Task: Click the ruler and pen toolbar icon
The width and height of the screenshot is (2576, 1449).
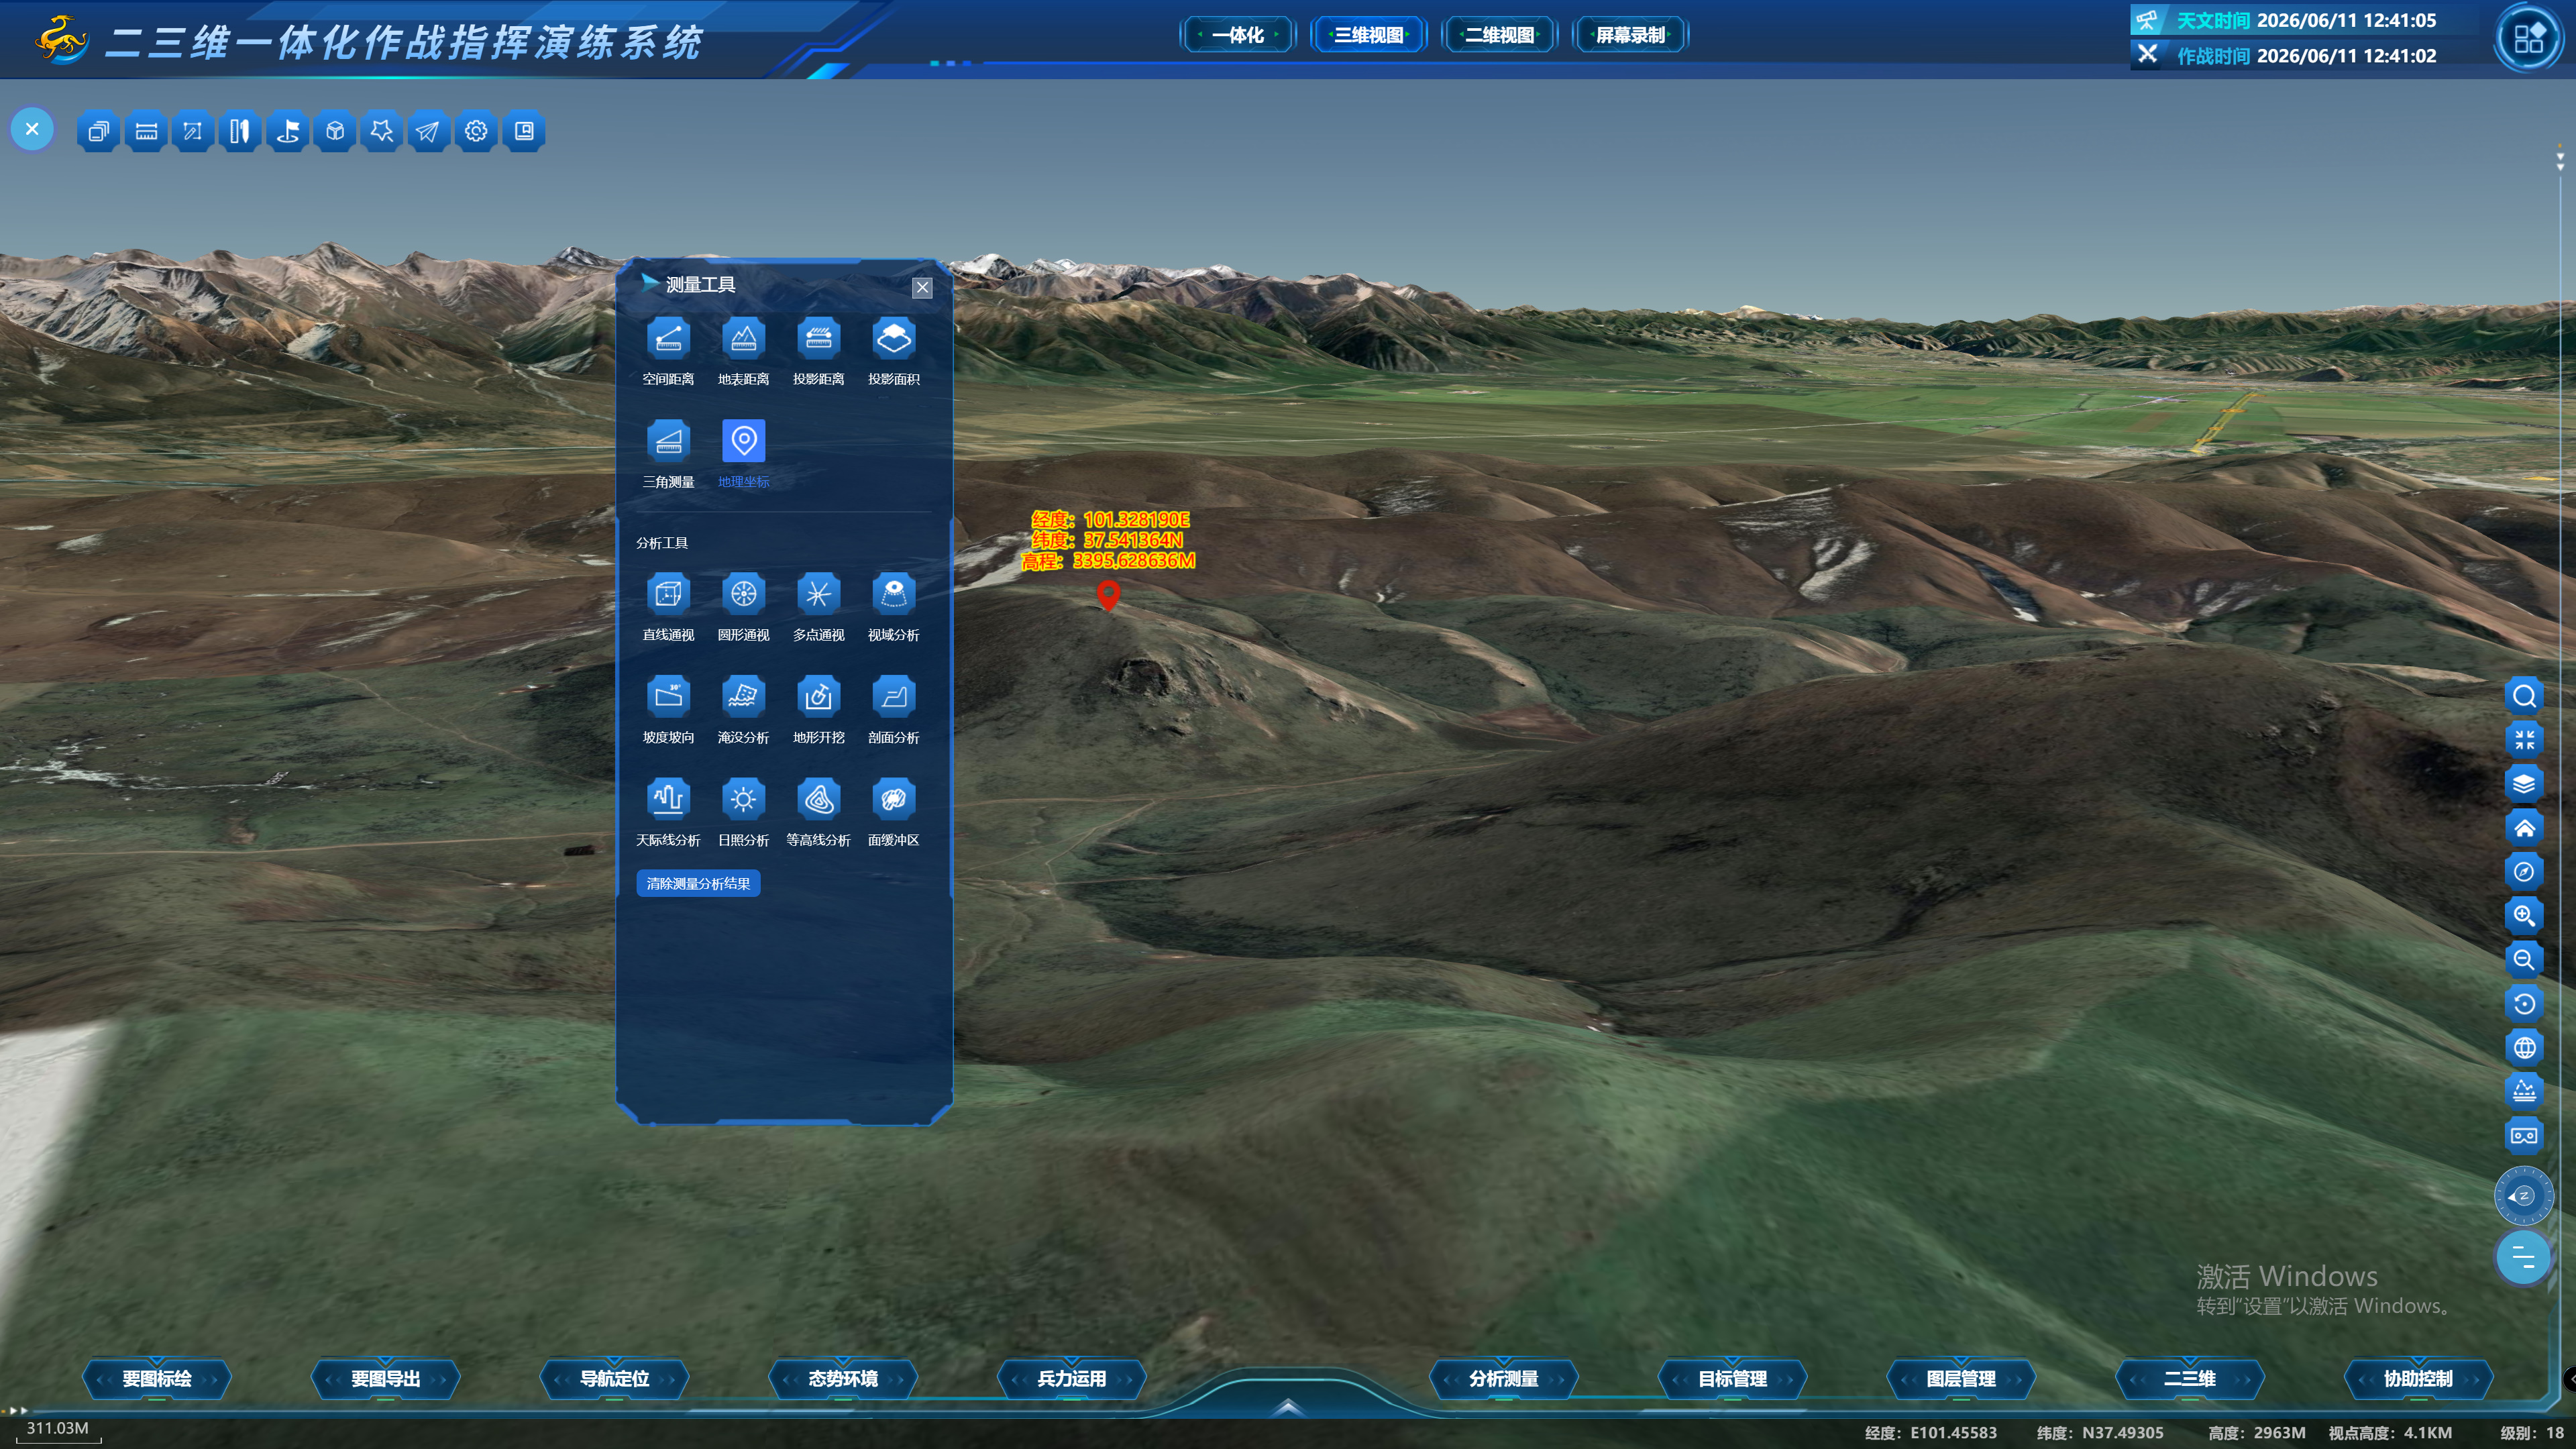Action: [240, 131]
